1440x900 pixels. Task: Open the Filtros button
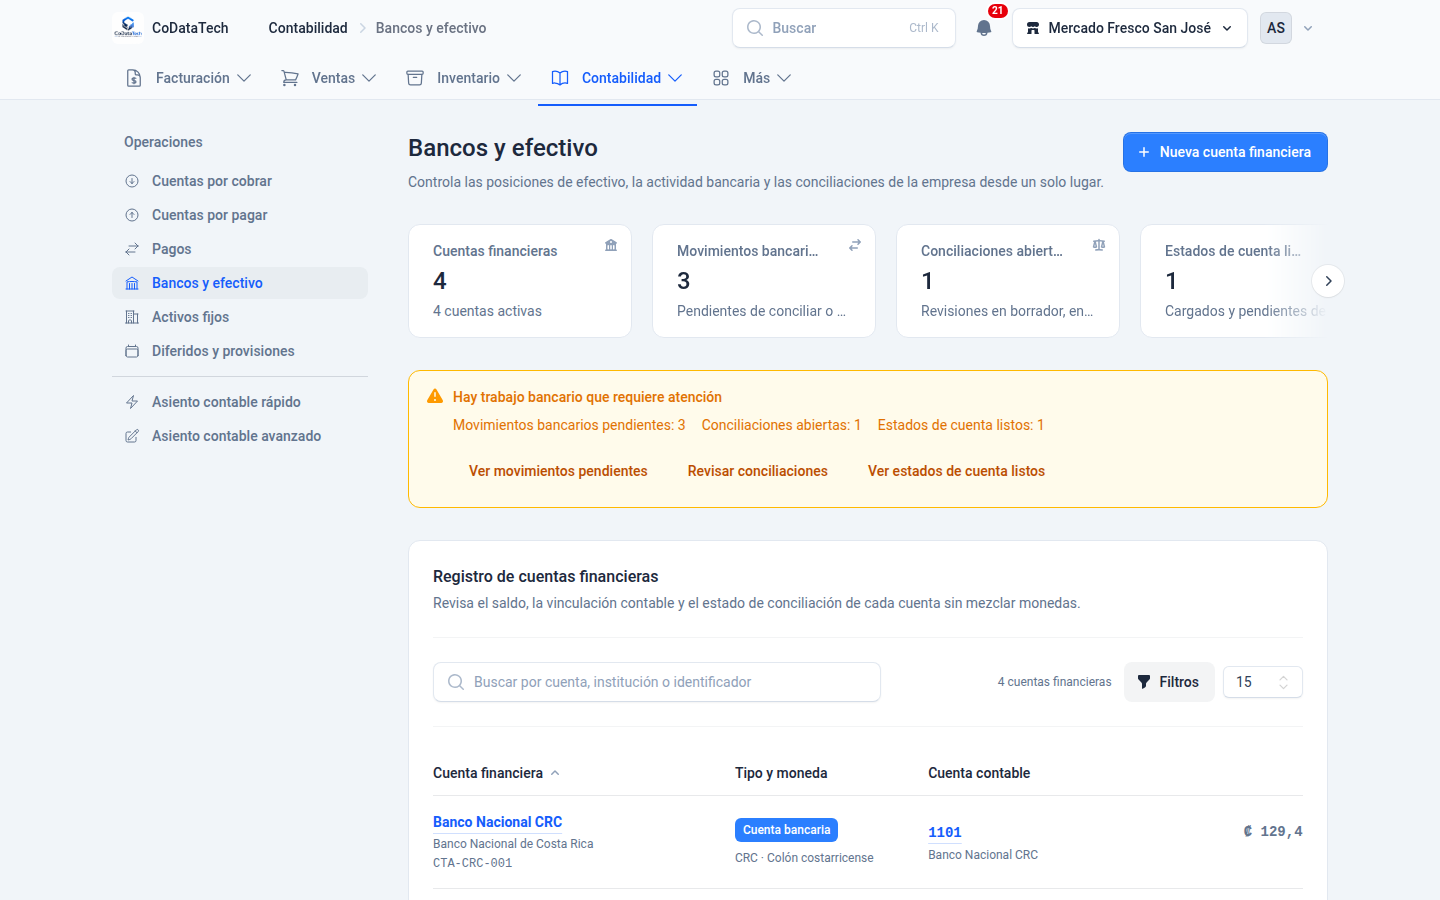(x=1169, y=682)
